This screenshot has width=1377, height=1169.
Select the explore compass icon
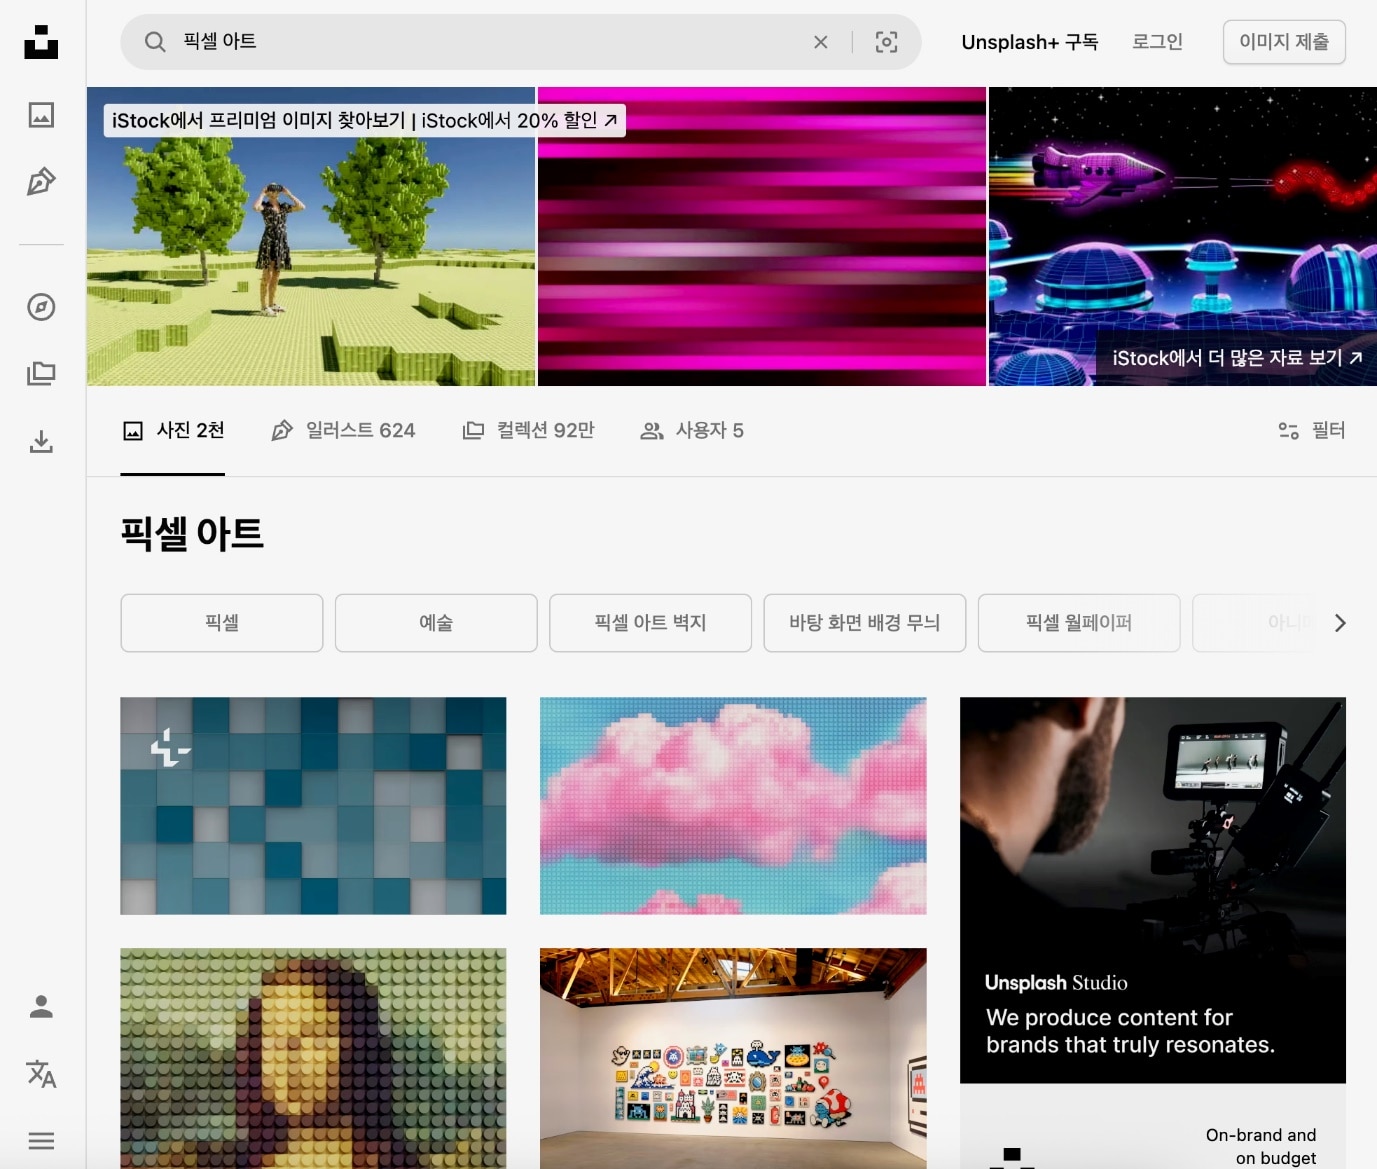[40, 308]
